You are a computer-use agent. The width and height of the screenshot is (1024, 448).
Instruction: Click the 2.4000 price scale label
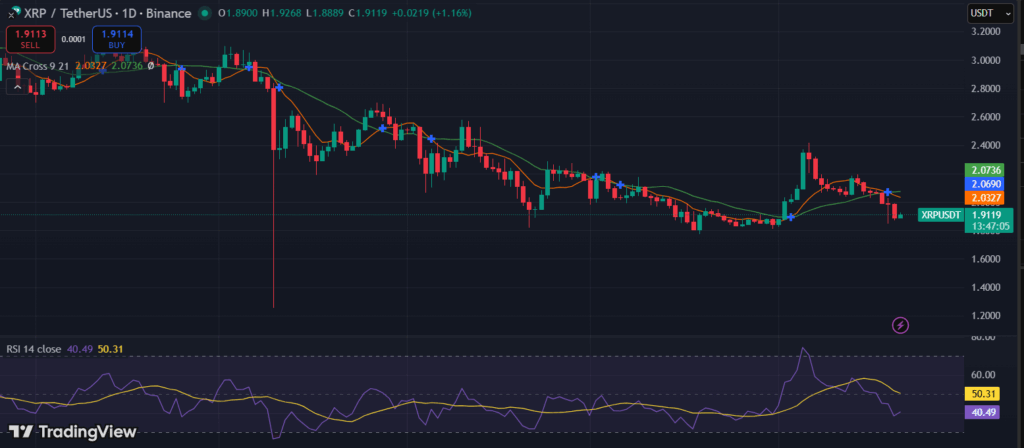(986, 145)
